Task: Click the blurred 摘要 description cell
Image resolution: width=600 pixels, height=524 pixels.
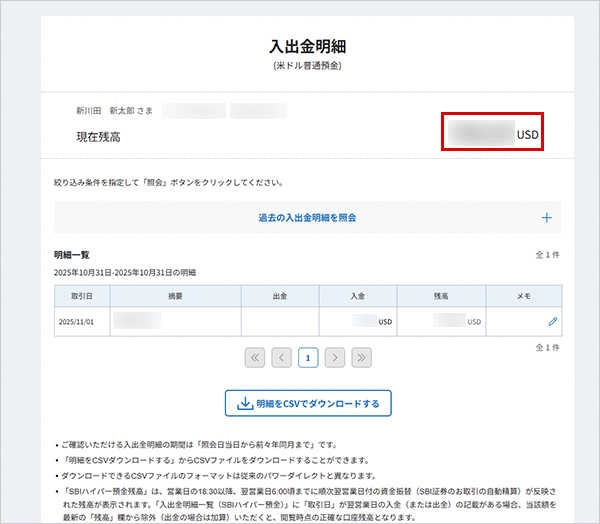Action: (137, 320)
